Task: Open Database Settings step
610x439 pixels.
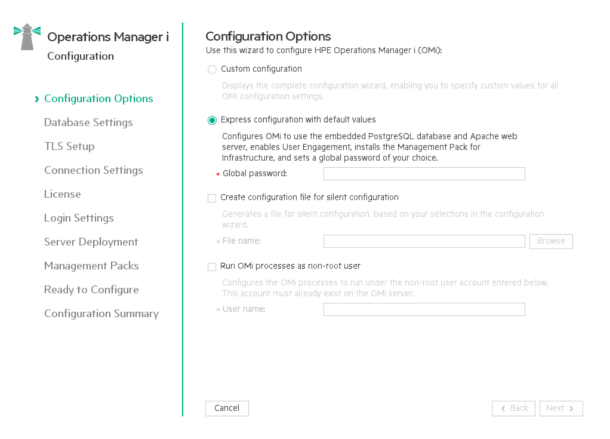Action: (88, 123)
